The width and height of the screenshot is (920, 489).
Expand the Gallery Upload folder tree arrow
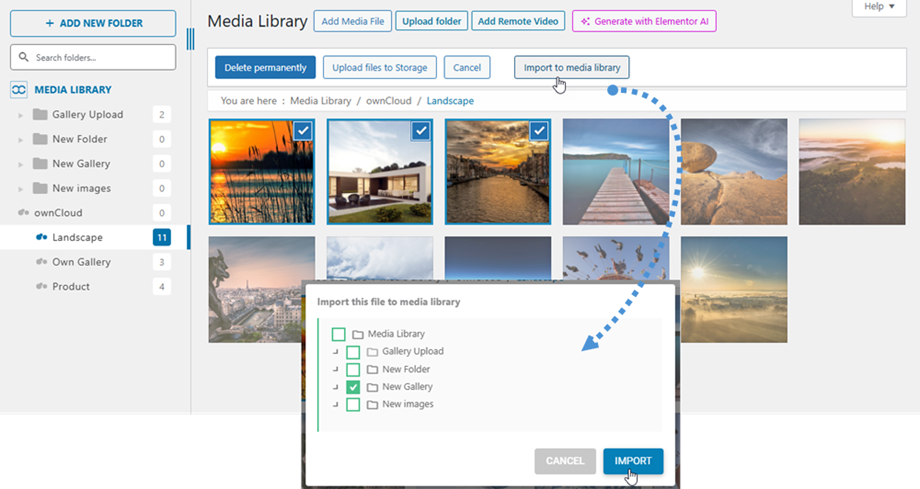(21, 115)
